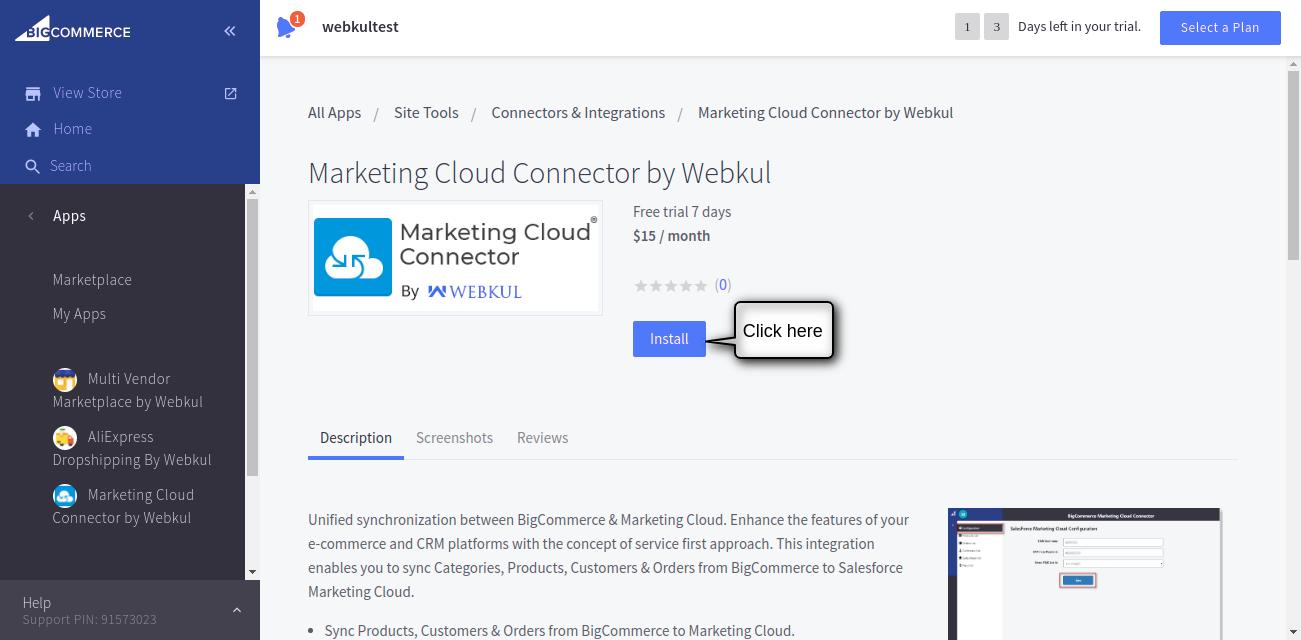Go back using Apps chevron arrow
This screenshot has height=640, width=1301.
coord(31,216)
